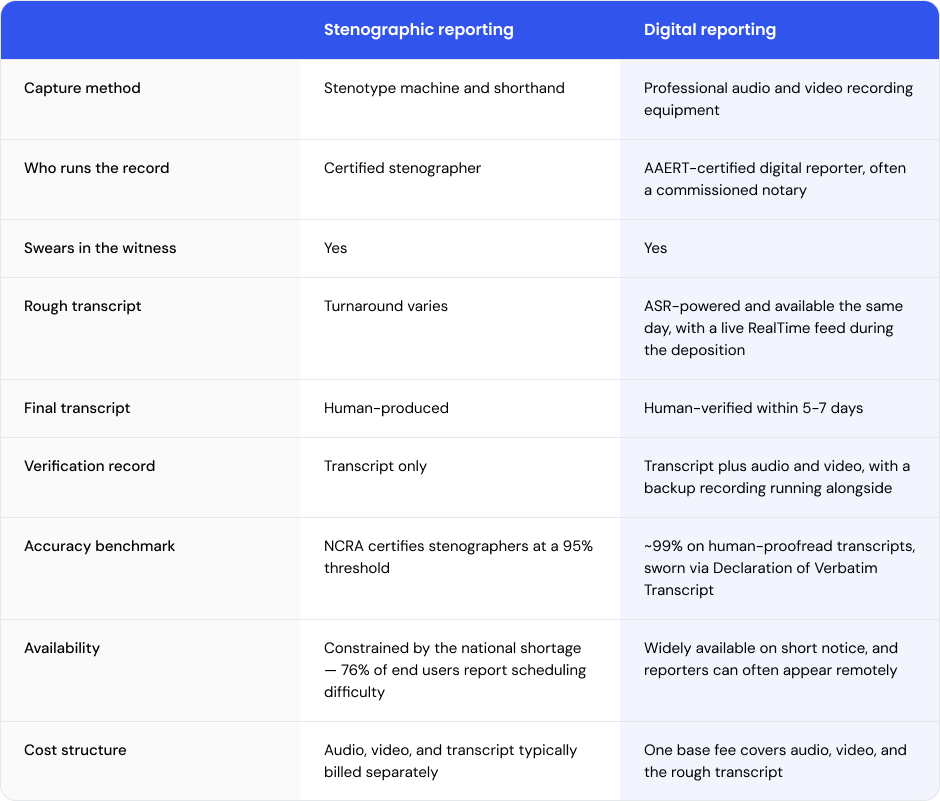Click the Certified stenographer cell
This screenshot has width=940, height=801.
point(402,168)
